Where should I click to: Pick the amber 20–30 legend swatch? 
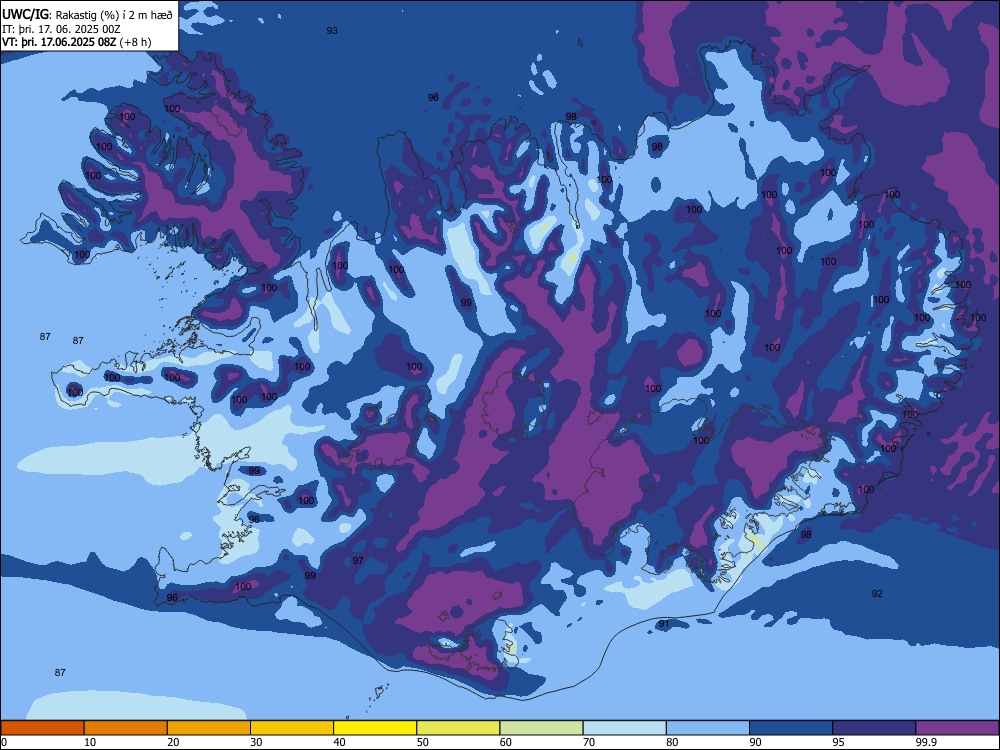point(209,728)
